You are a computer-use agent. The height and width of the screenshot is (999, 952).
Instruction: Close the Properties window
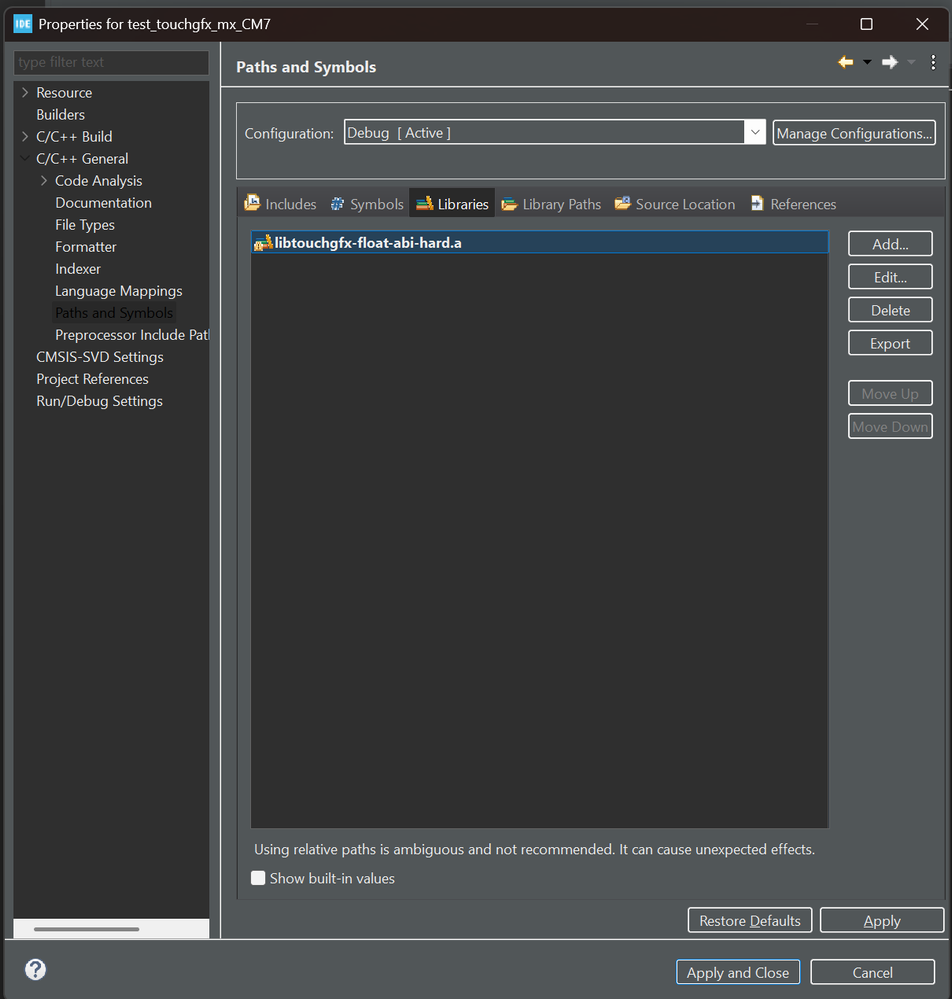point(922,24)
